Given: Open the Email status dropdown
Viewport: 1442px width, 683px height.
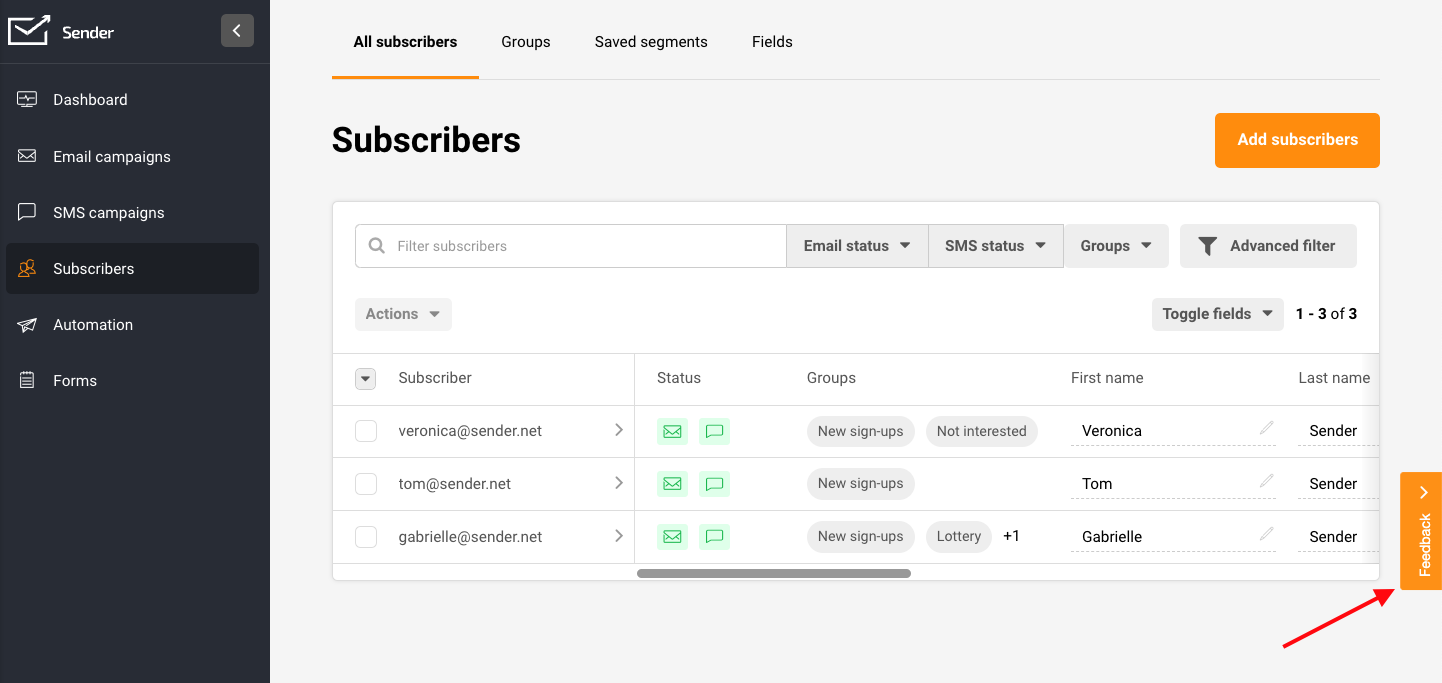Looking at the screenshot, I should tap(857, 246).
